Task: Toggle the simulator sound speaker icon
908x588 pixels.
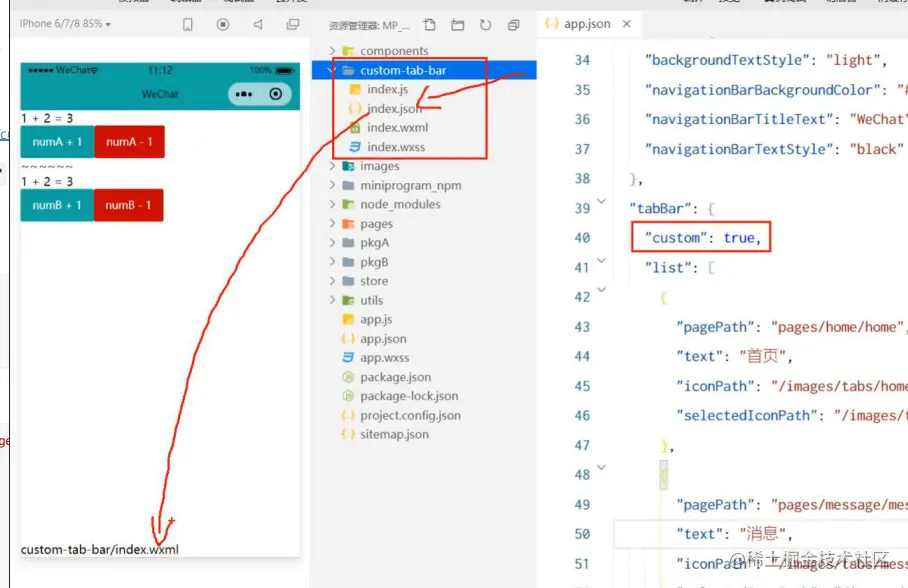Action: pyautogui.click(x=258, y=24)
